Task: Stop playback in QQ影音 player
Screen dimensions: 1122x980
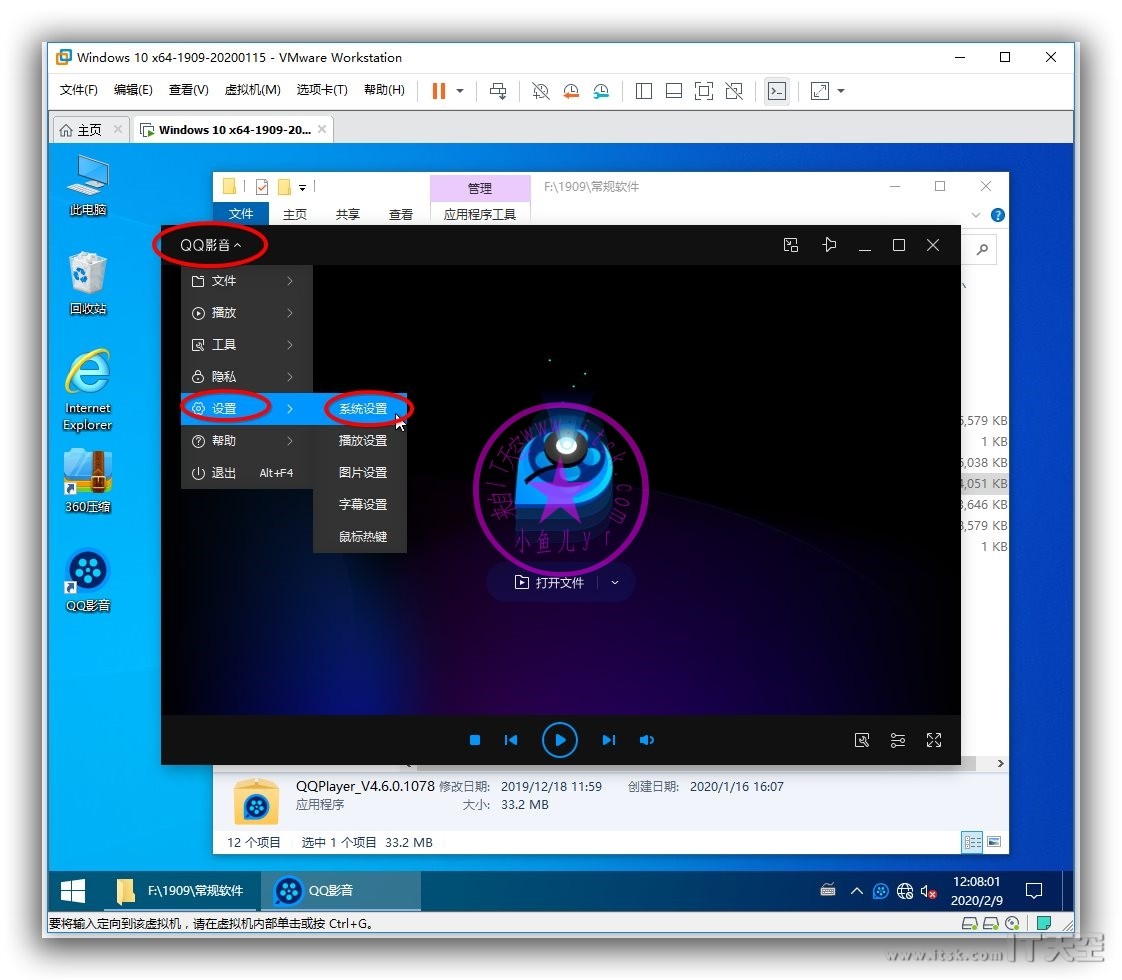Action: [x=474, y=740]
